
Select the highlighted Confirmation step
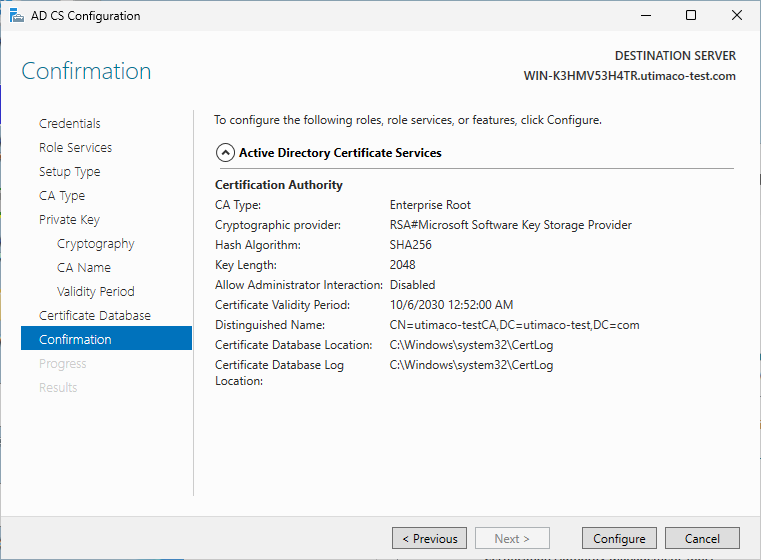point(106,338)
